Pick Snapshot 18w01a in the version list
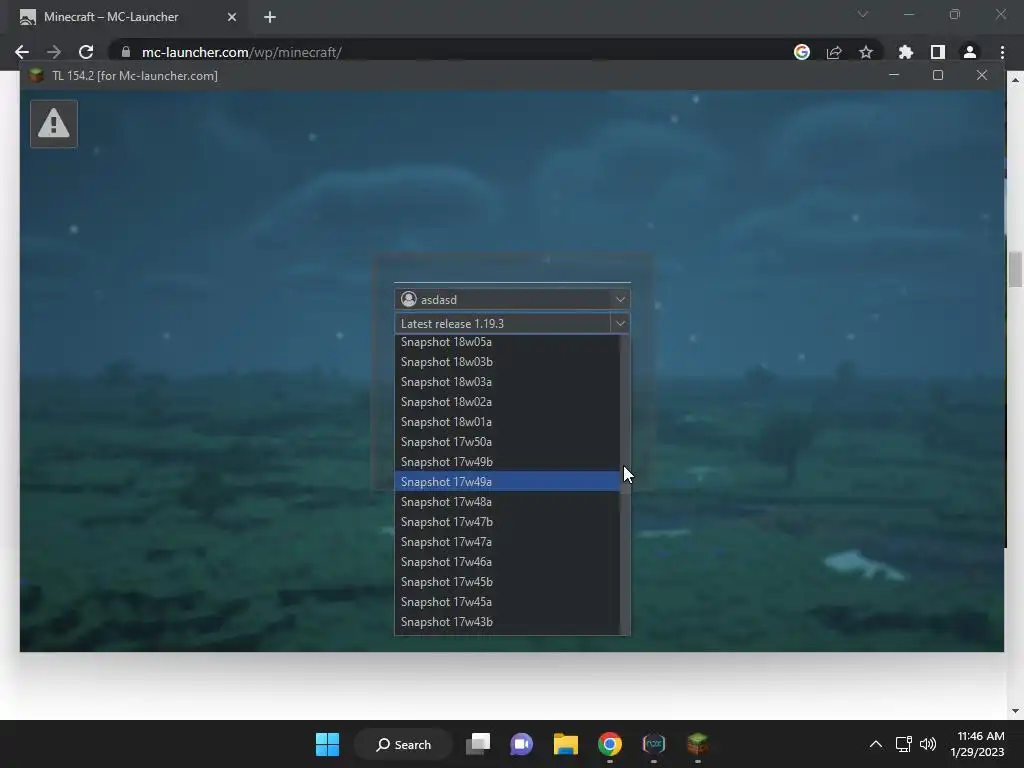This screenshot has width=1024, height=768. click(x=507, y=422)
